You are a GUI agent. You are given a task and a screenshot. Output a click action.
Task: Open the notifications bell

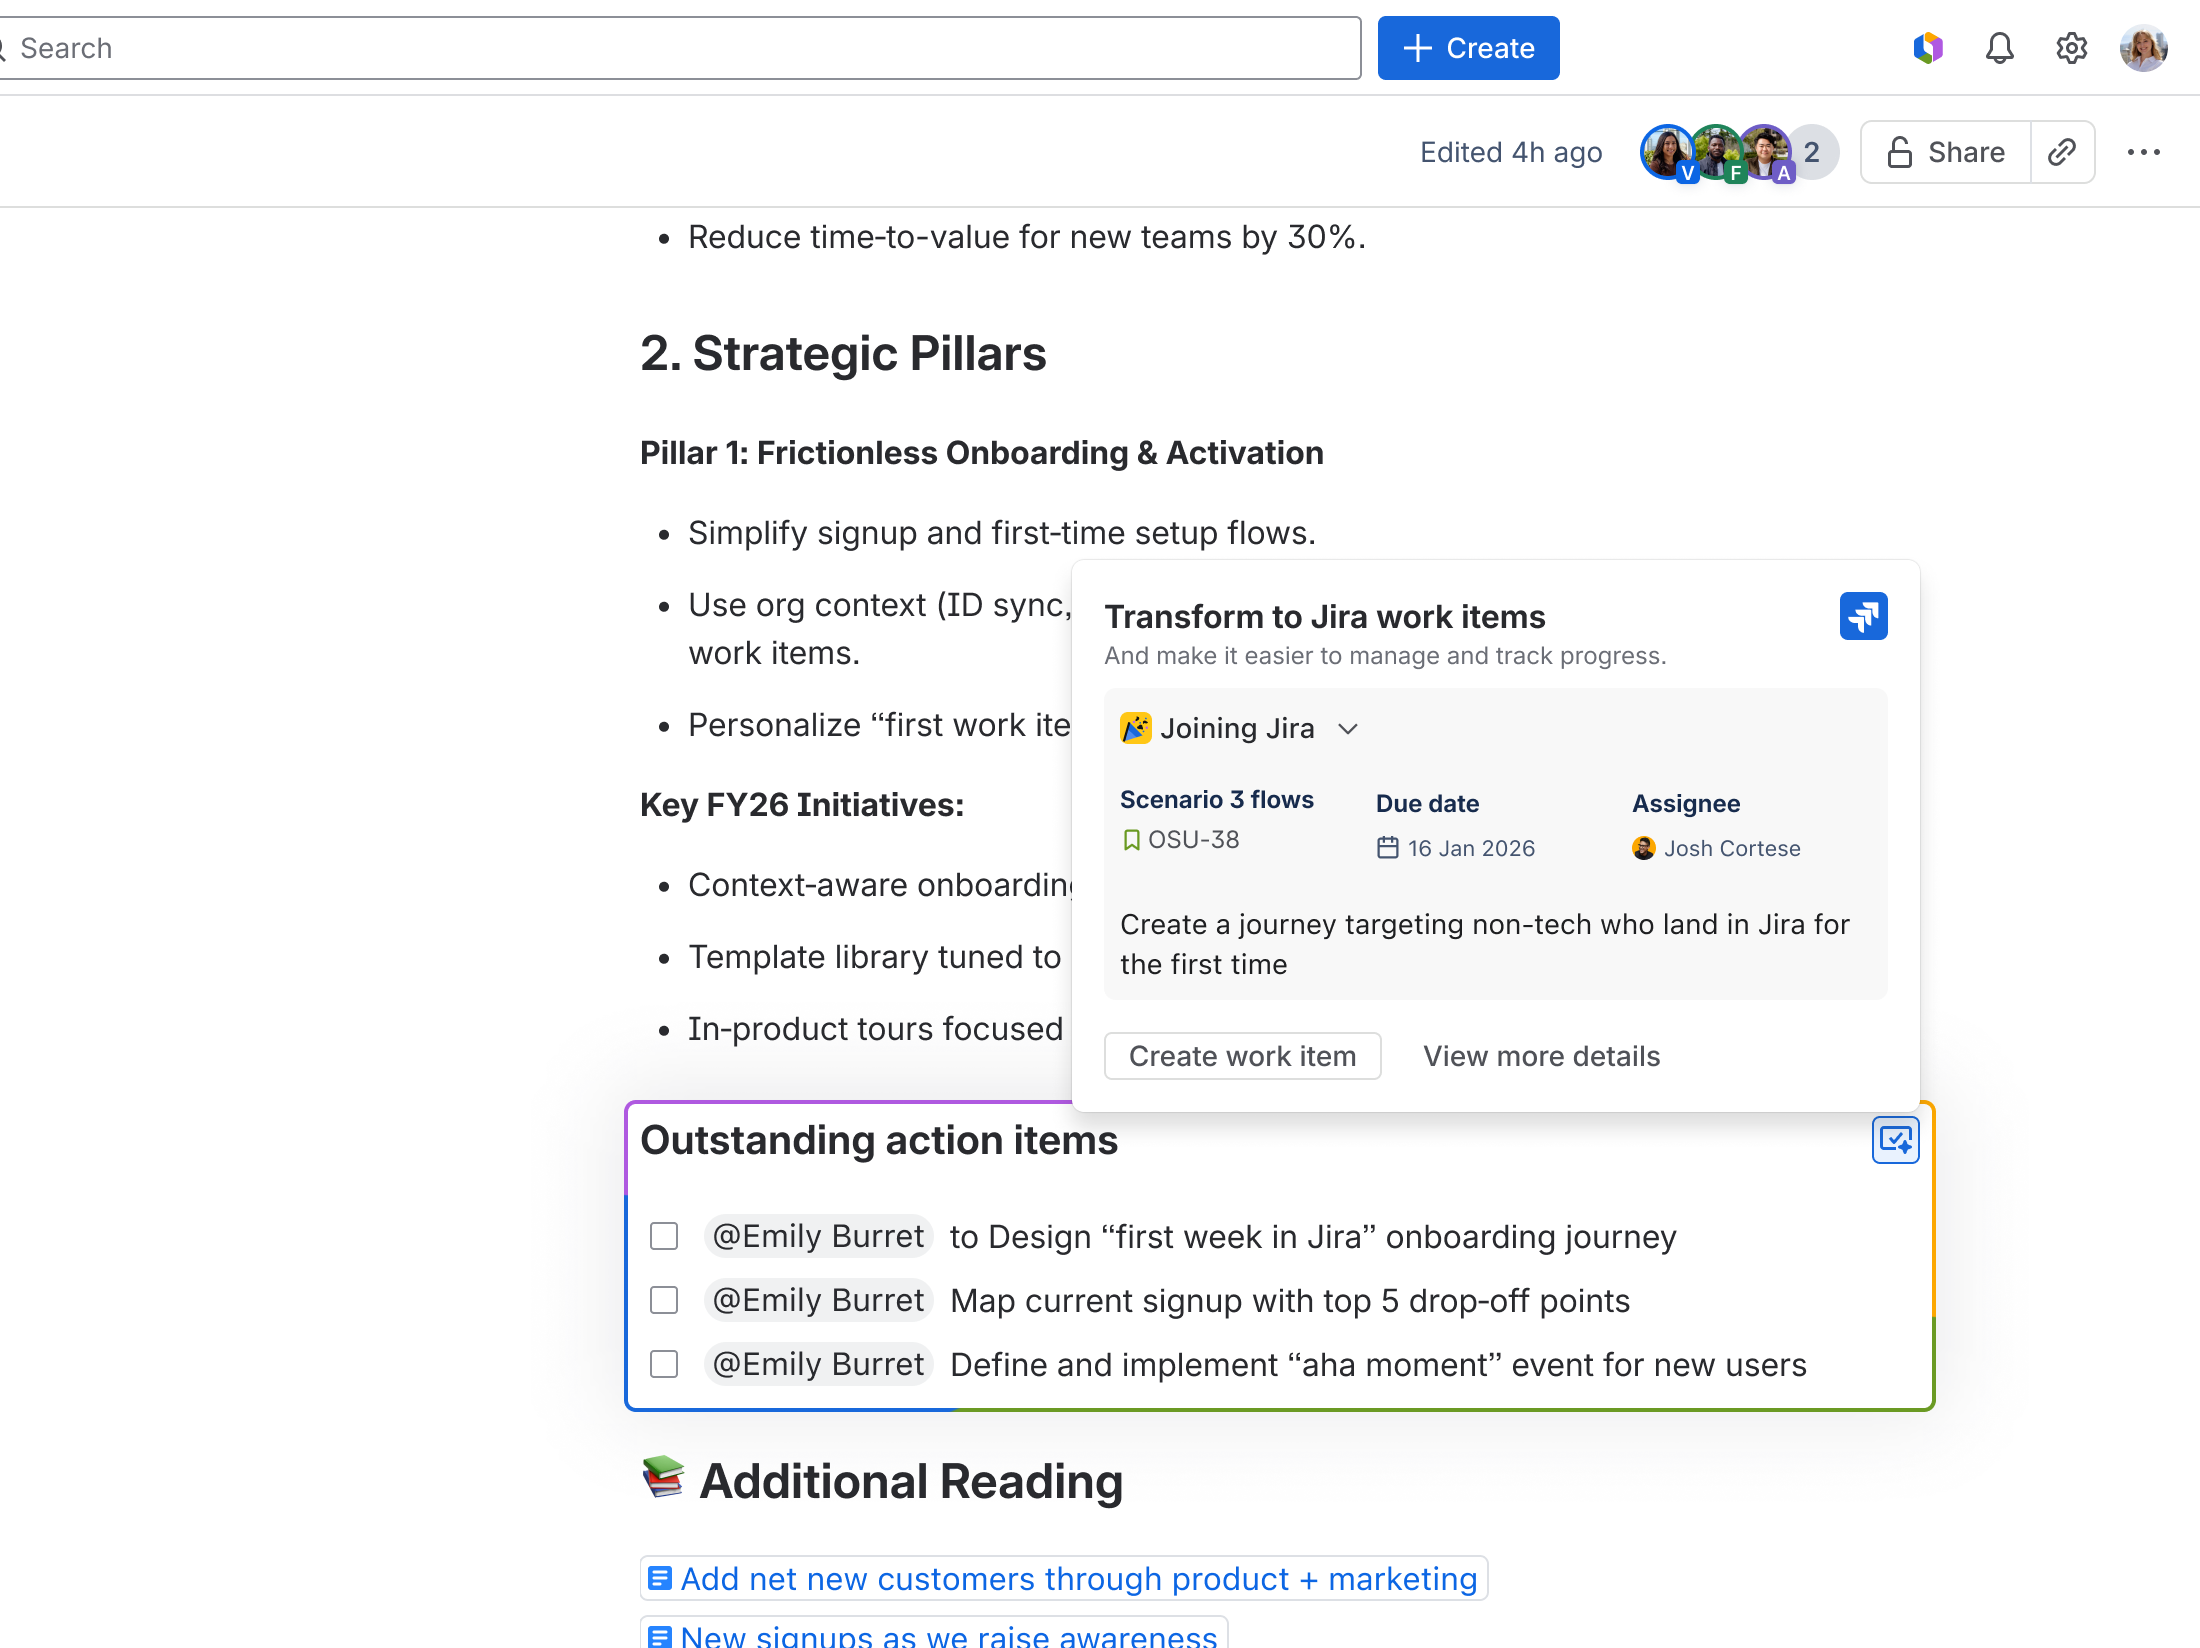point(2000,48)
